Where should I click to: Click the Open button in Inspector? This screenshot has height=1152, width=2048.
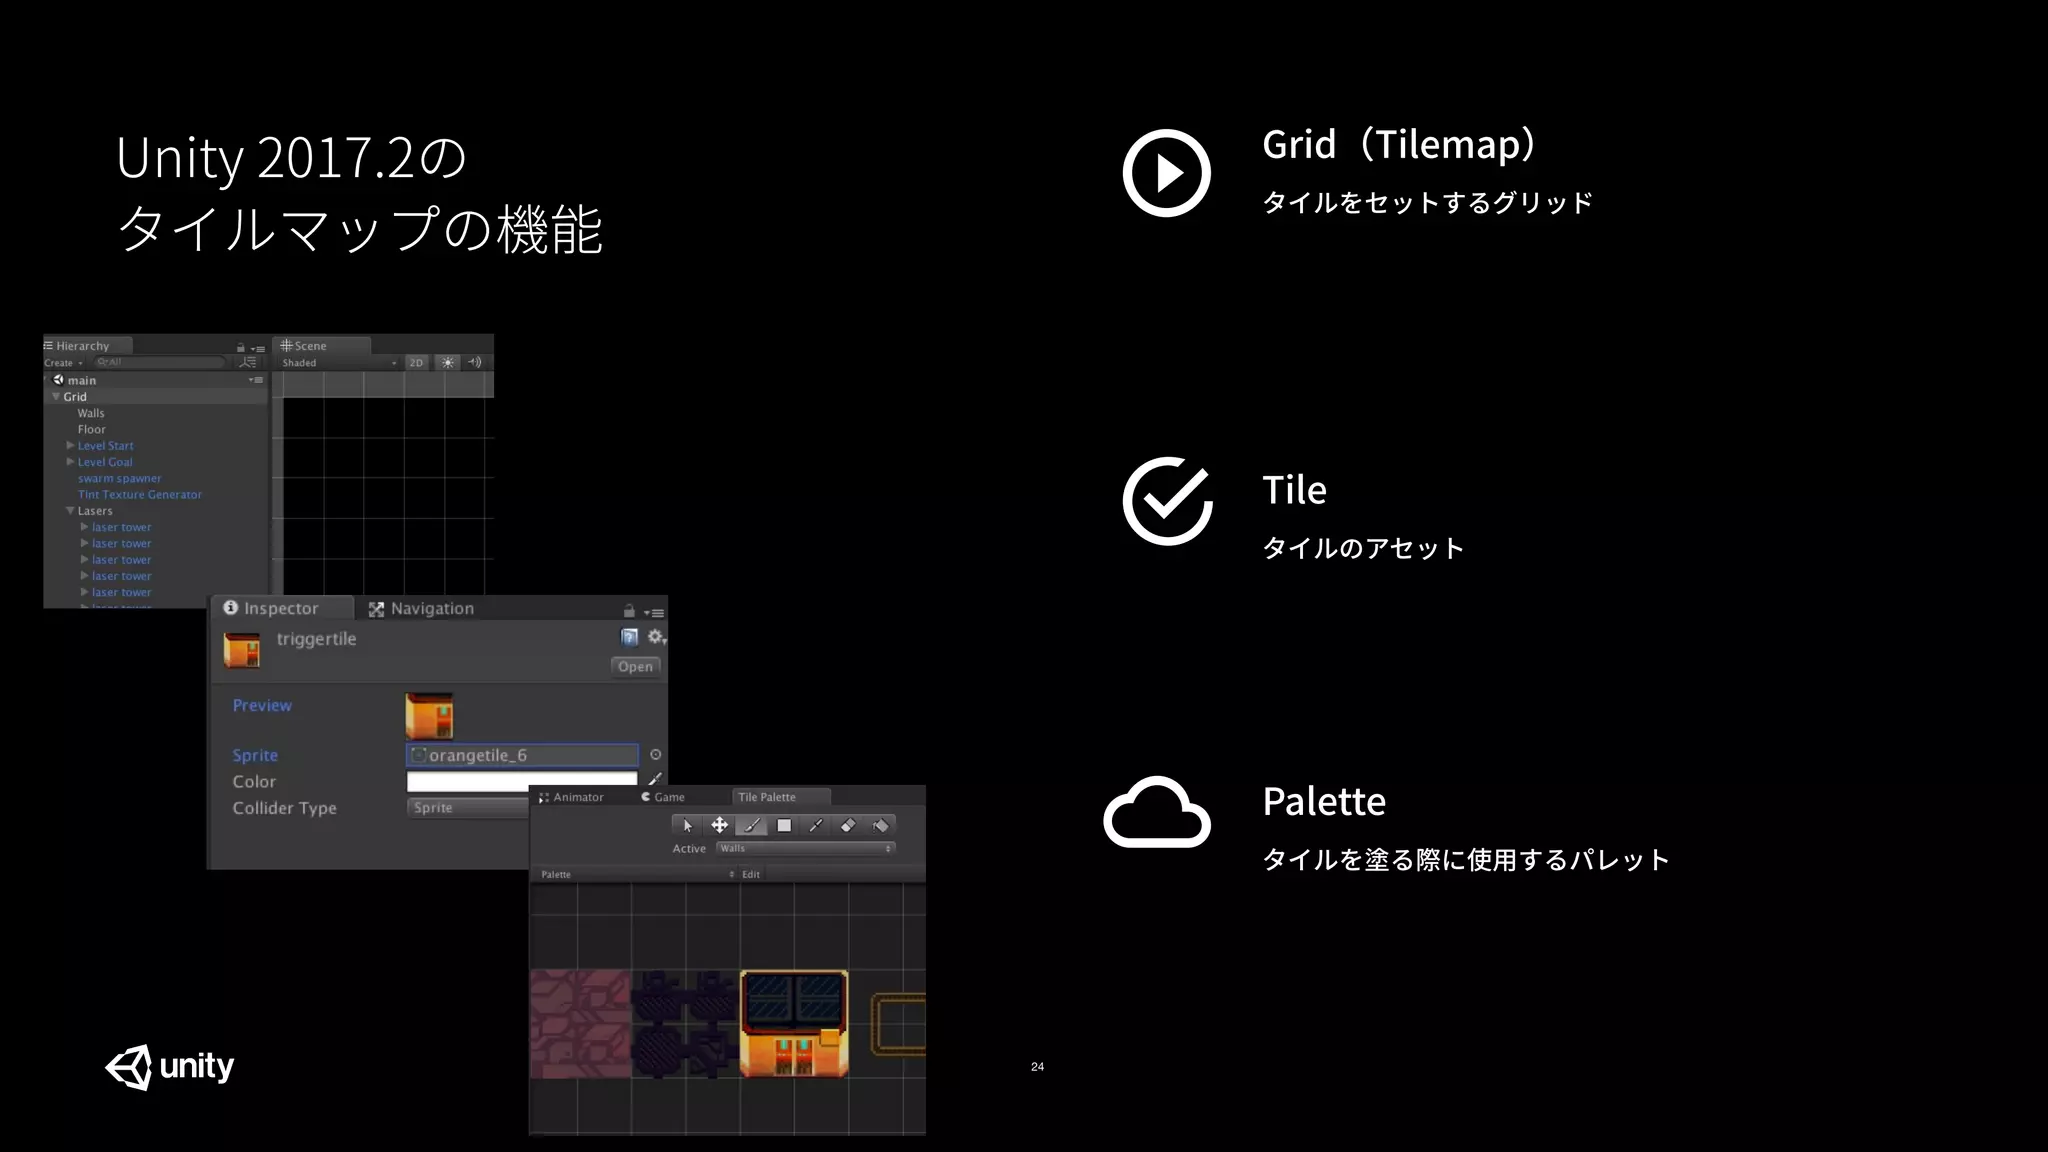click(x=635, y=666)
